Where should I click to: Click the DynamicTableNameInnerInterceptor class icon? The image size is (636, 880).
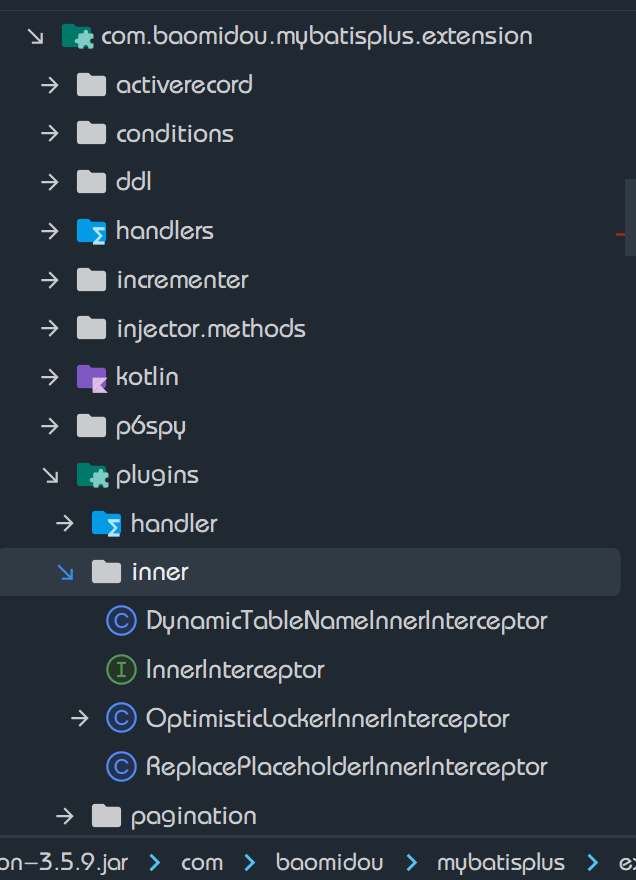point(121,621)
